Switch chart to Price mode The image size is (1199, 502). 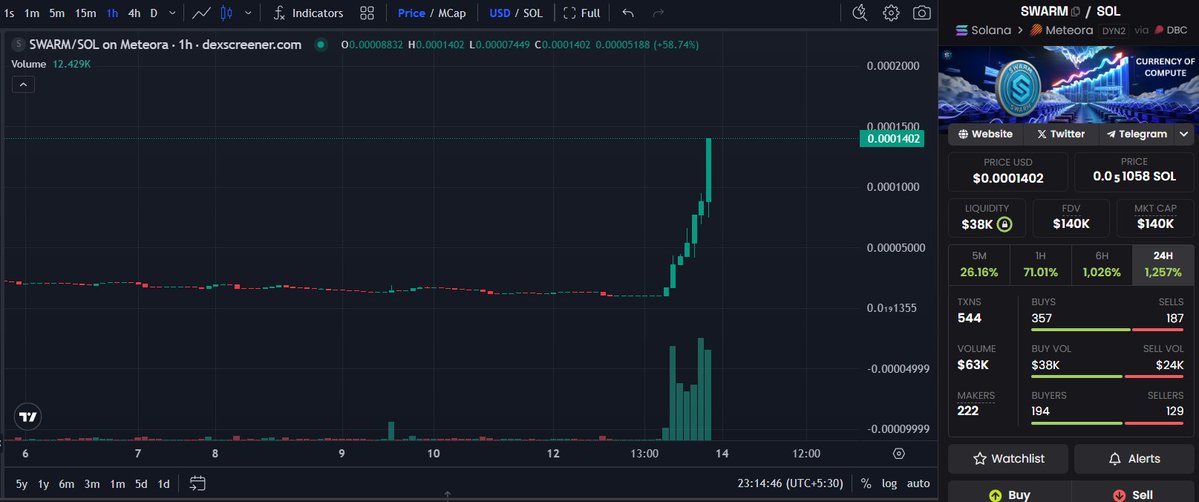pyautogui.click(x=411, y=13)
